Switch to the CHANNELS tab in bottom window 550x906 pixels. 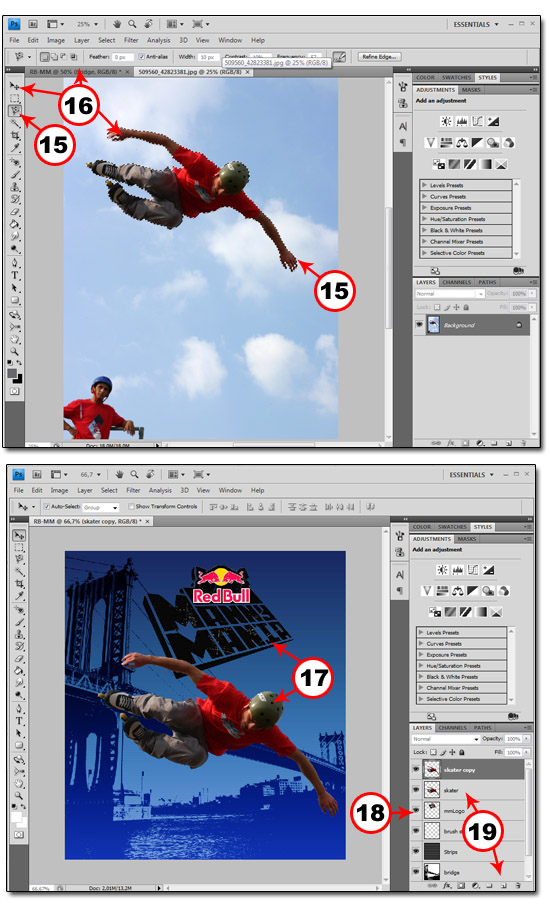[x=452, y=728]
